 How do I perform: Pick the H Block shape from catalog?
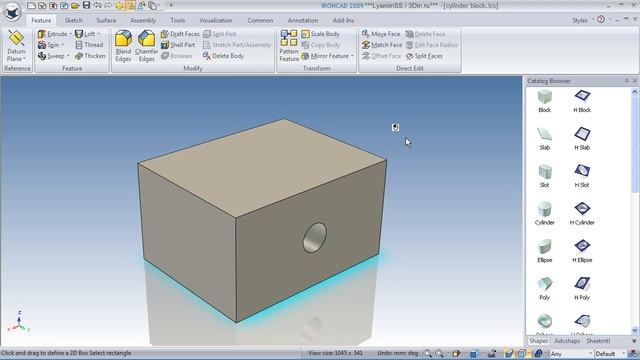pyautogui.click(x=582, y=101)
